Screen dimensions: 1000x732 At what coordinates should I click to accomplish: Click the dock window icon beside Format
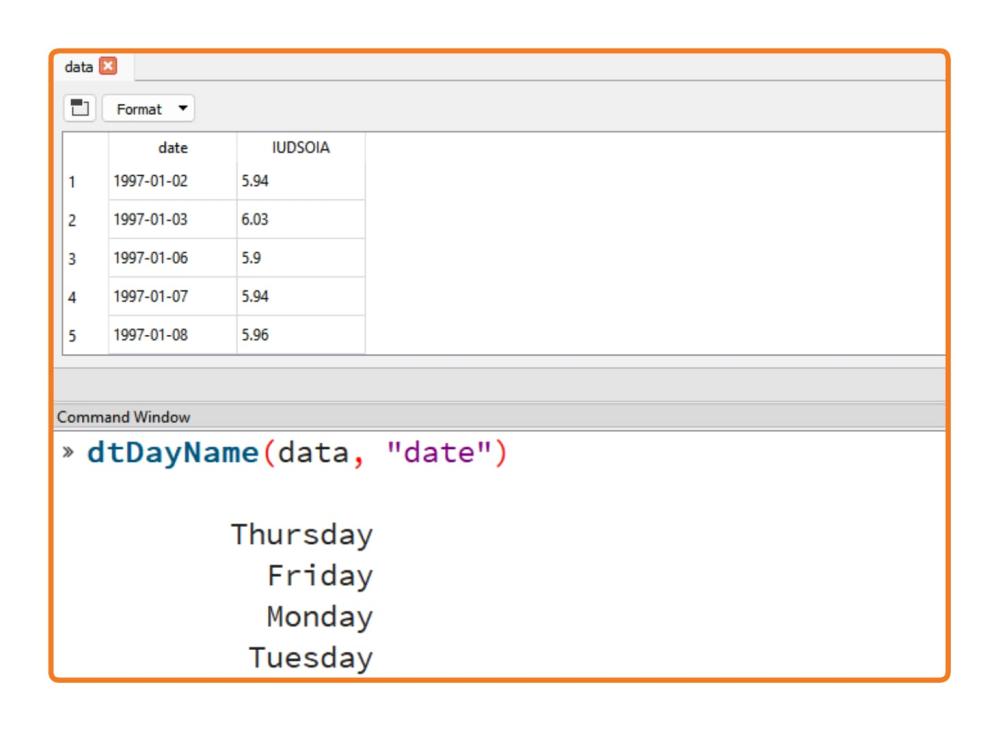pos(80,108)
